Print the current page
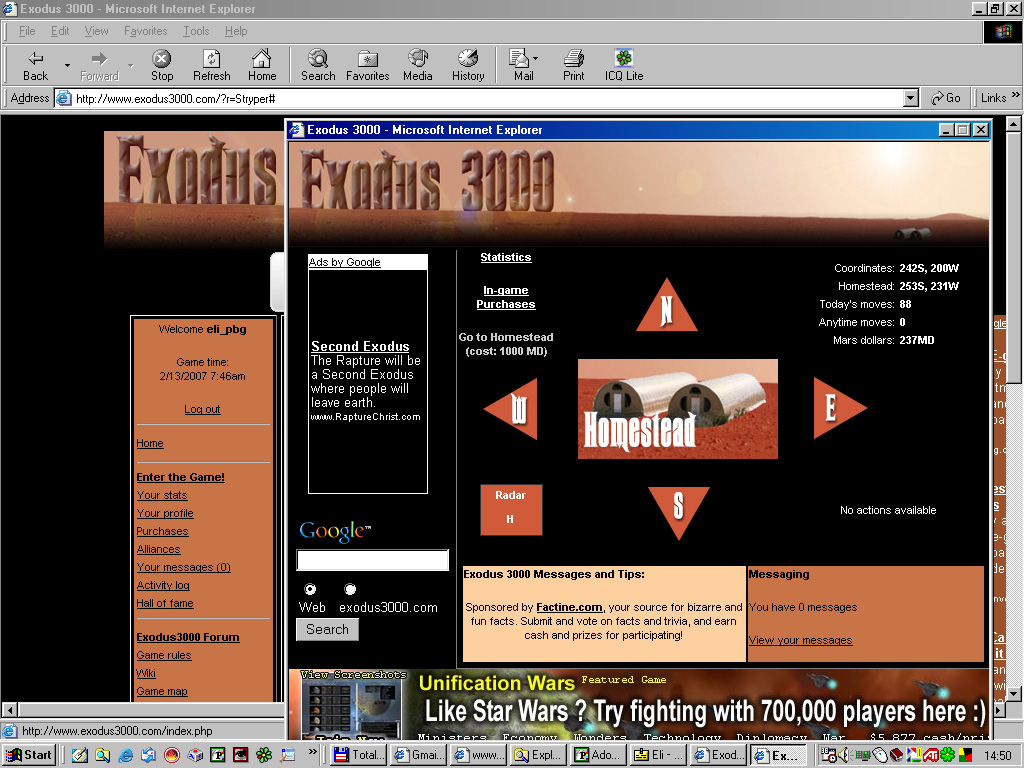Screen dimensions: 1024x768 (x=573, y=65)
